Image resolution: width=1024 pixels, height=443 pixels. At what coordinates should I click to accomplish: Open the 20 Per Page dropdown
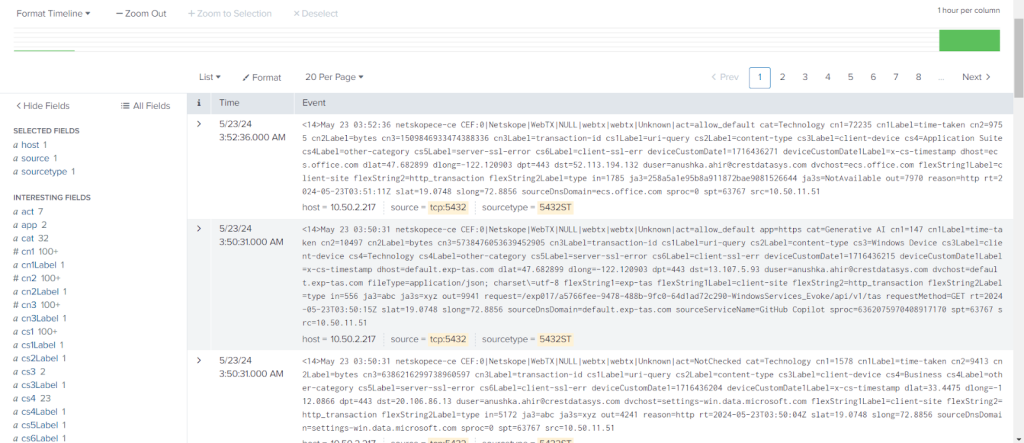tap(334, 77)
